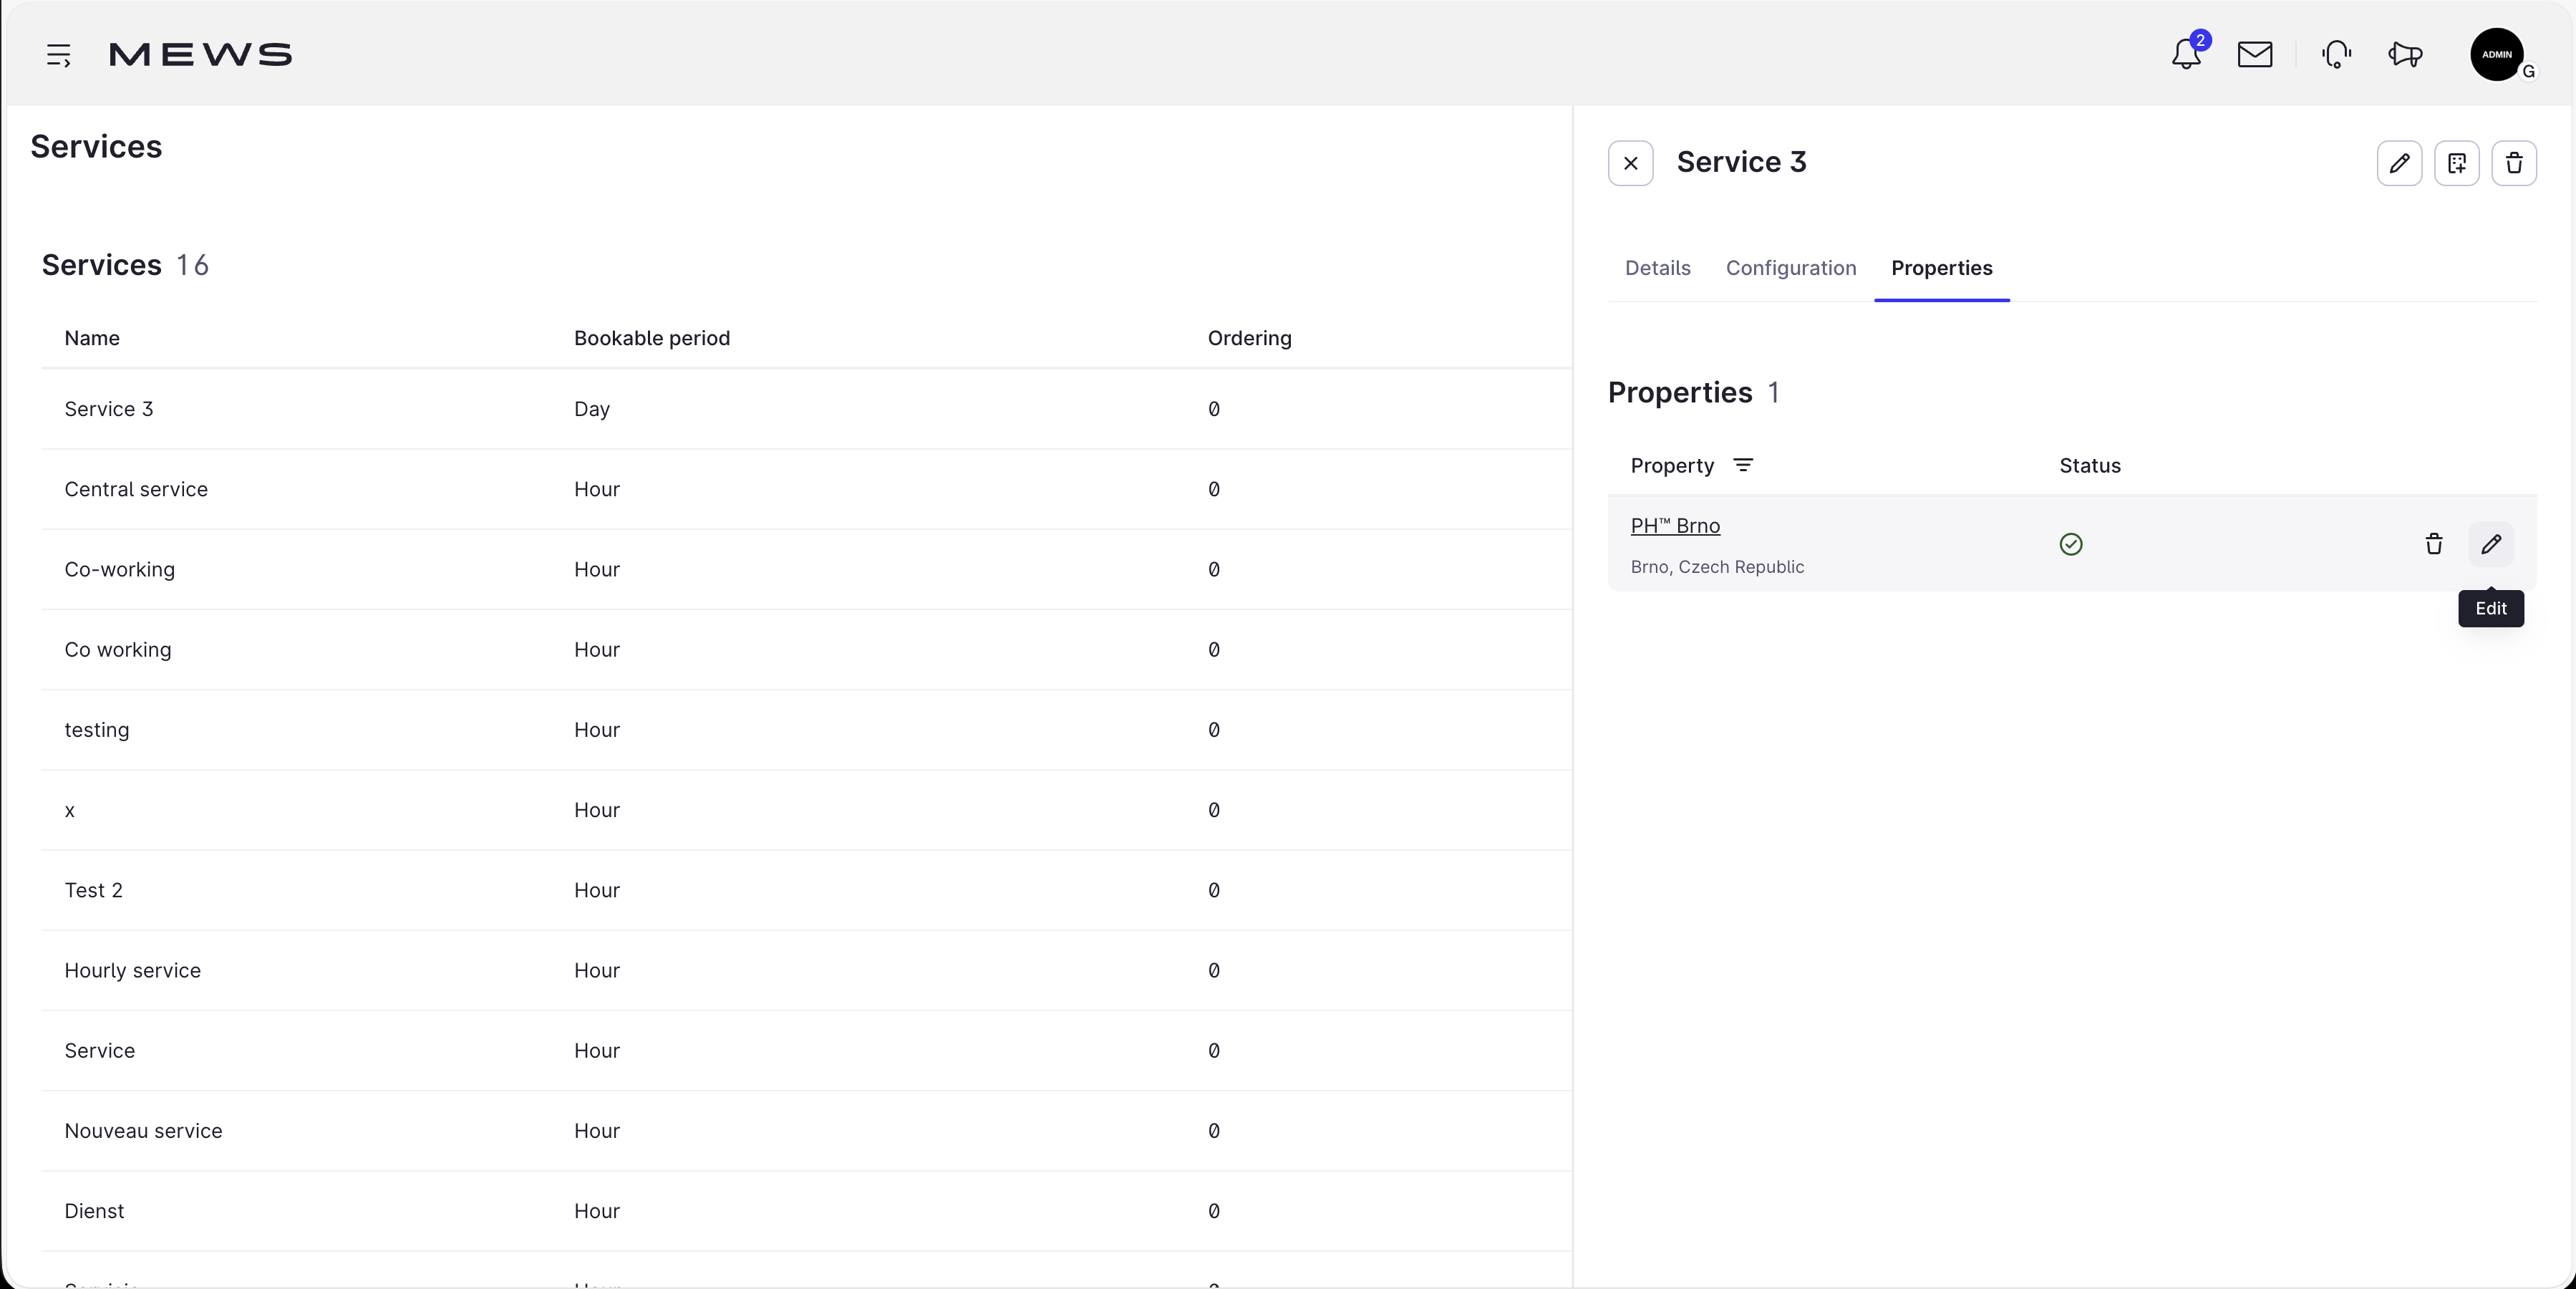Close the Service 3 panel
Viewport: 2576px width, 1289px height.
coord(1631,163)
